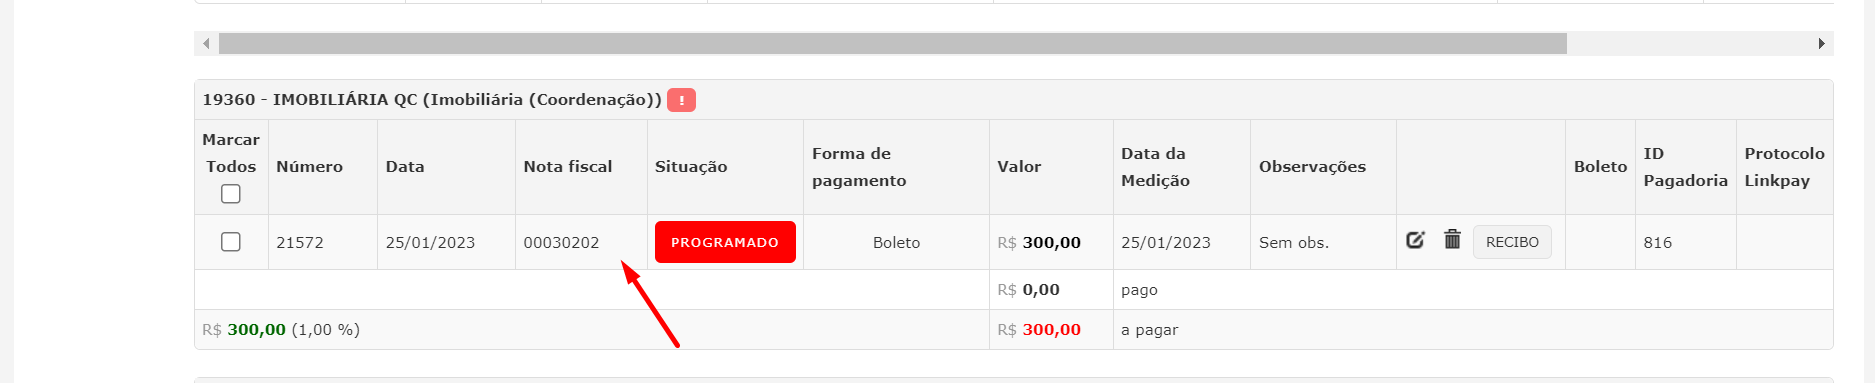This screenshot has width=1875, height=383.
Task: Open the RECIBO receipt button
Action: tap(1512, 242)
